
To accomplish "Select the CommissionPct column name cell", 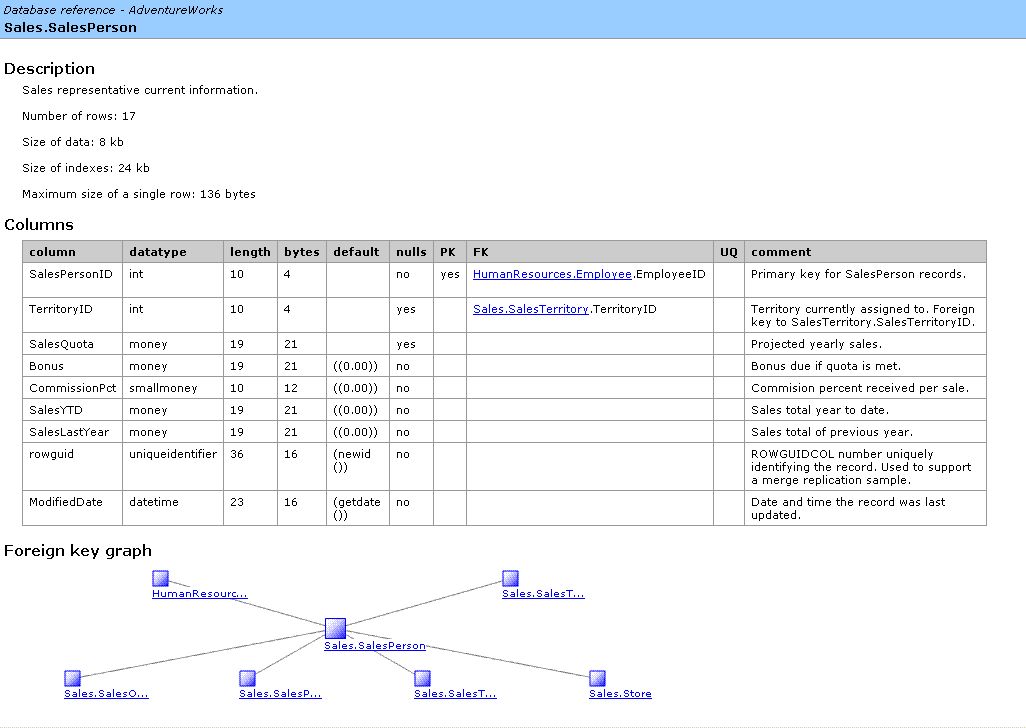I will (x=72, y=388).
